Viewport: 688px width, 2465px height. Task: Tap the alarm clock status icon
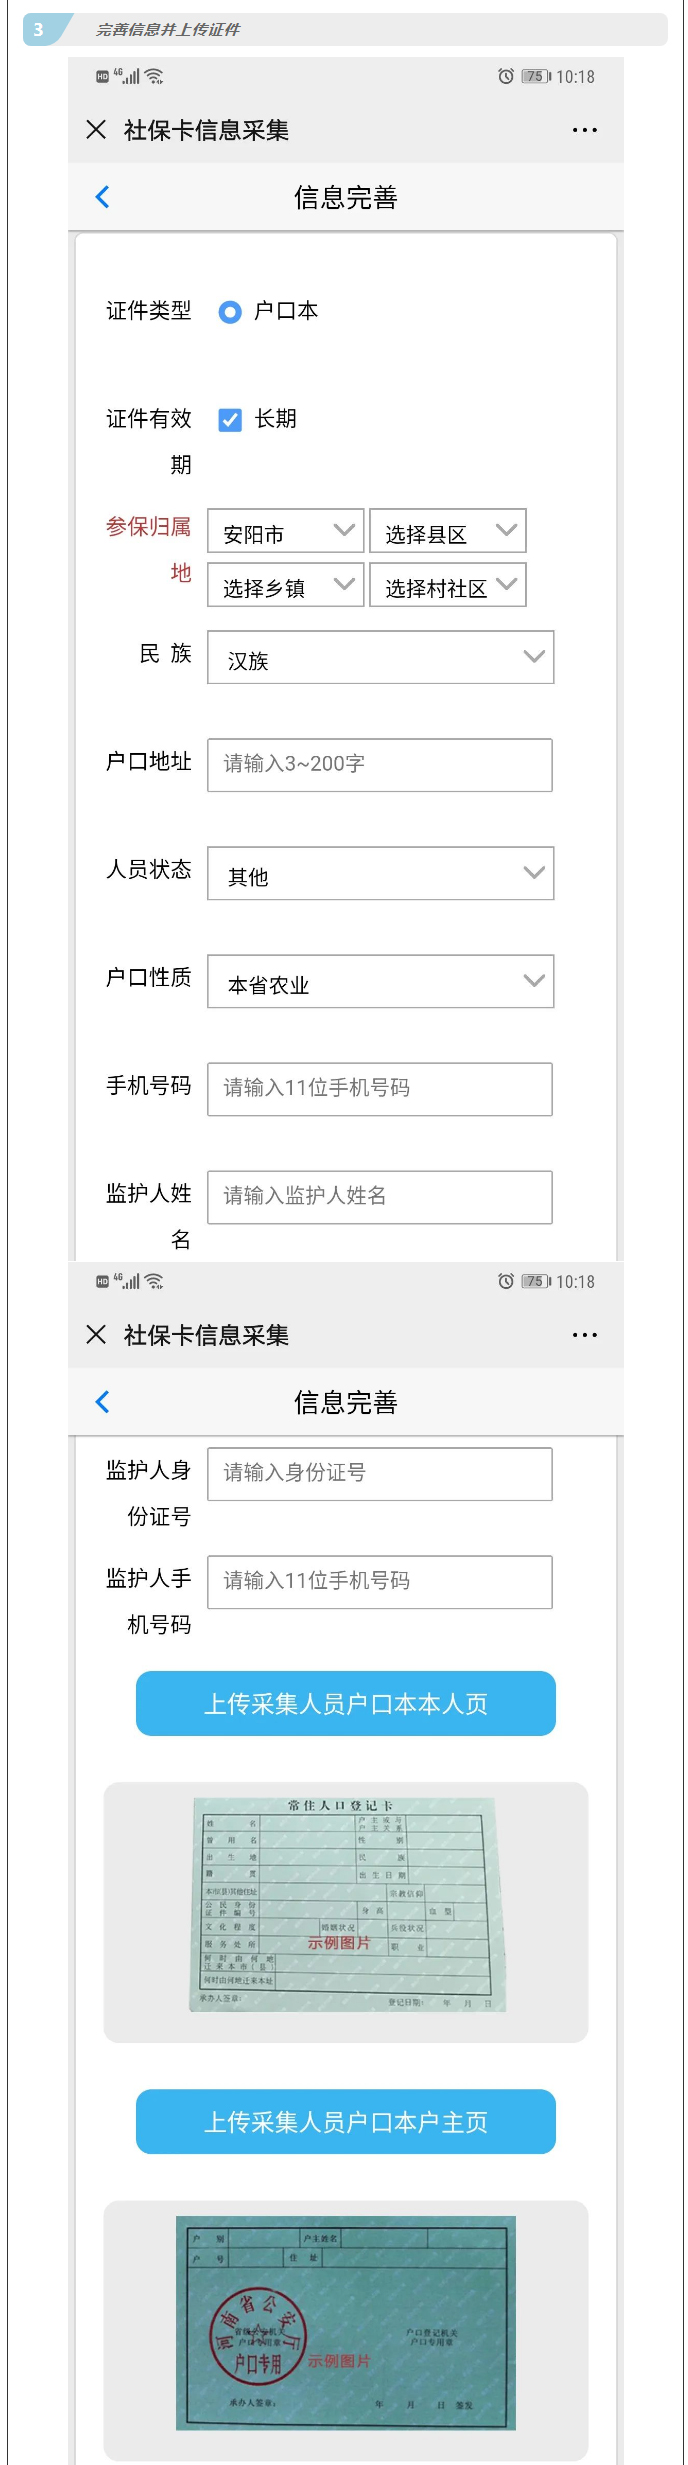[506, 77]
